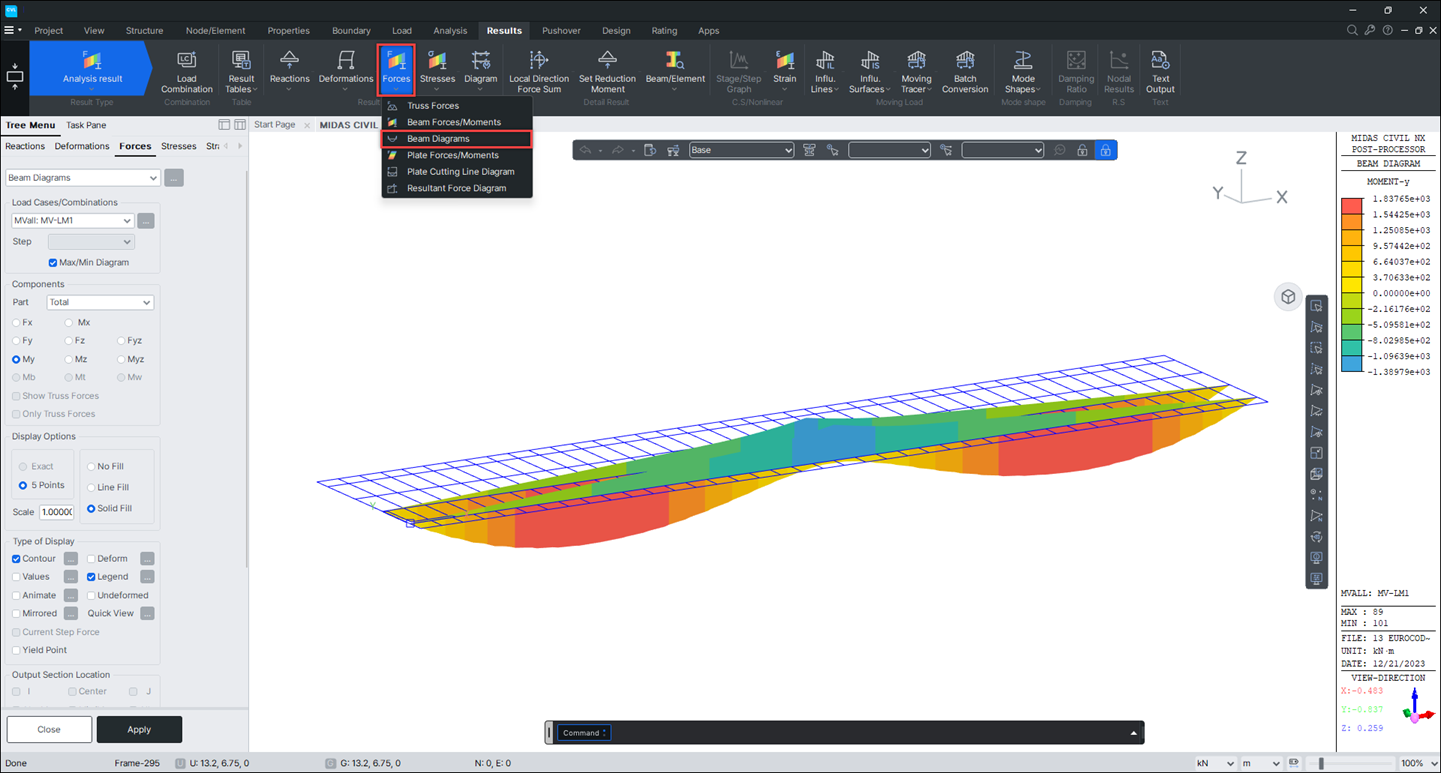Image resolution: width=1441 pixels, height=773 pixels.
Task: Open the Mode Shapes tool
Action: [x=1022, y=71]
